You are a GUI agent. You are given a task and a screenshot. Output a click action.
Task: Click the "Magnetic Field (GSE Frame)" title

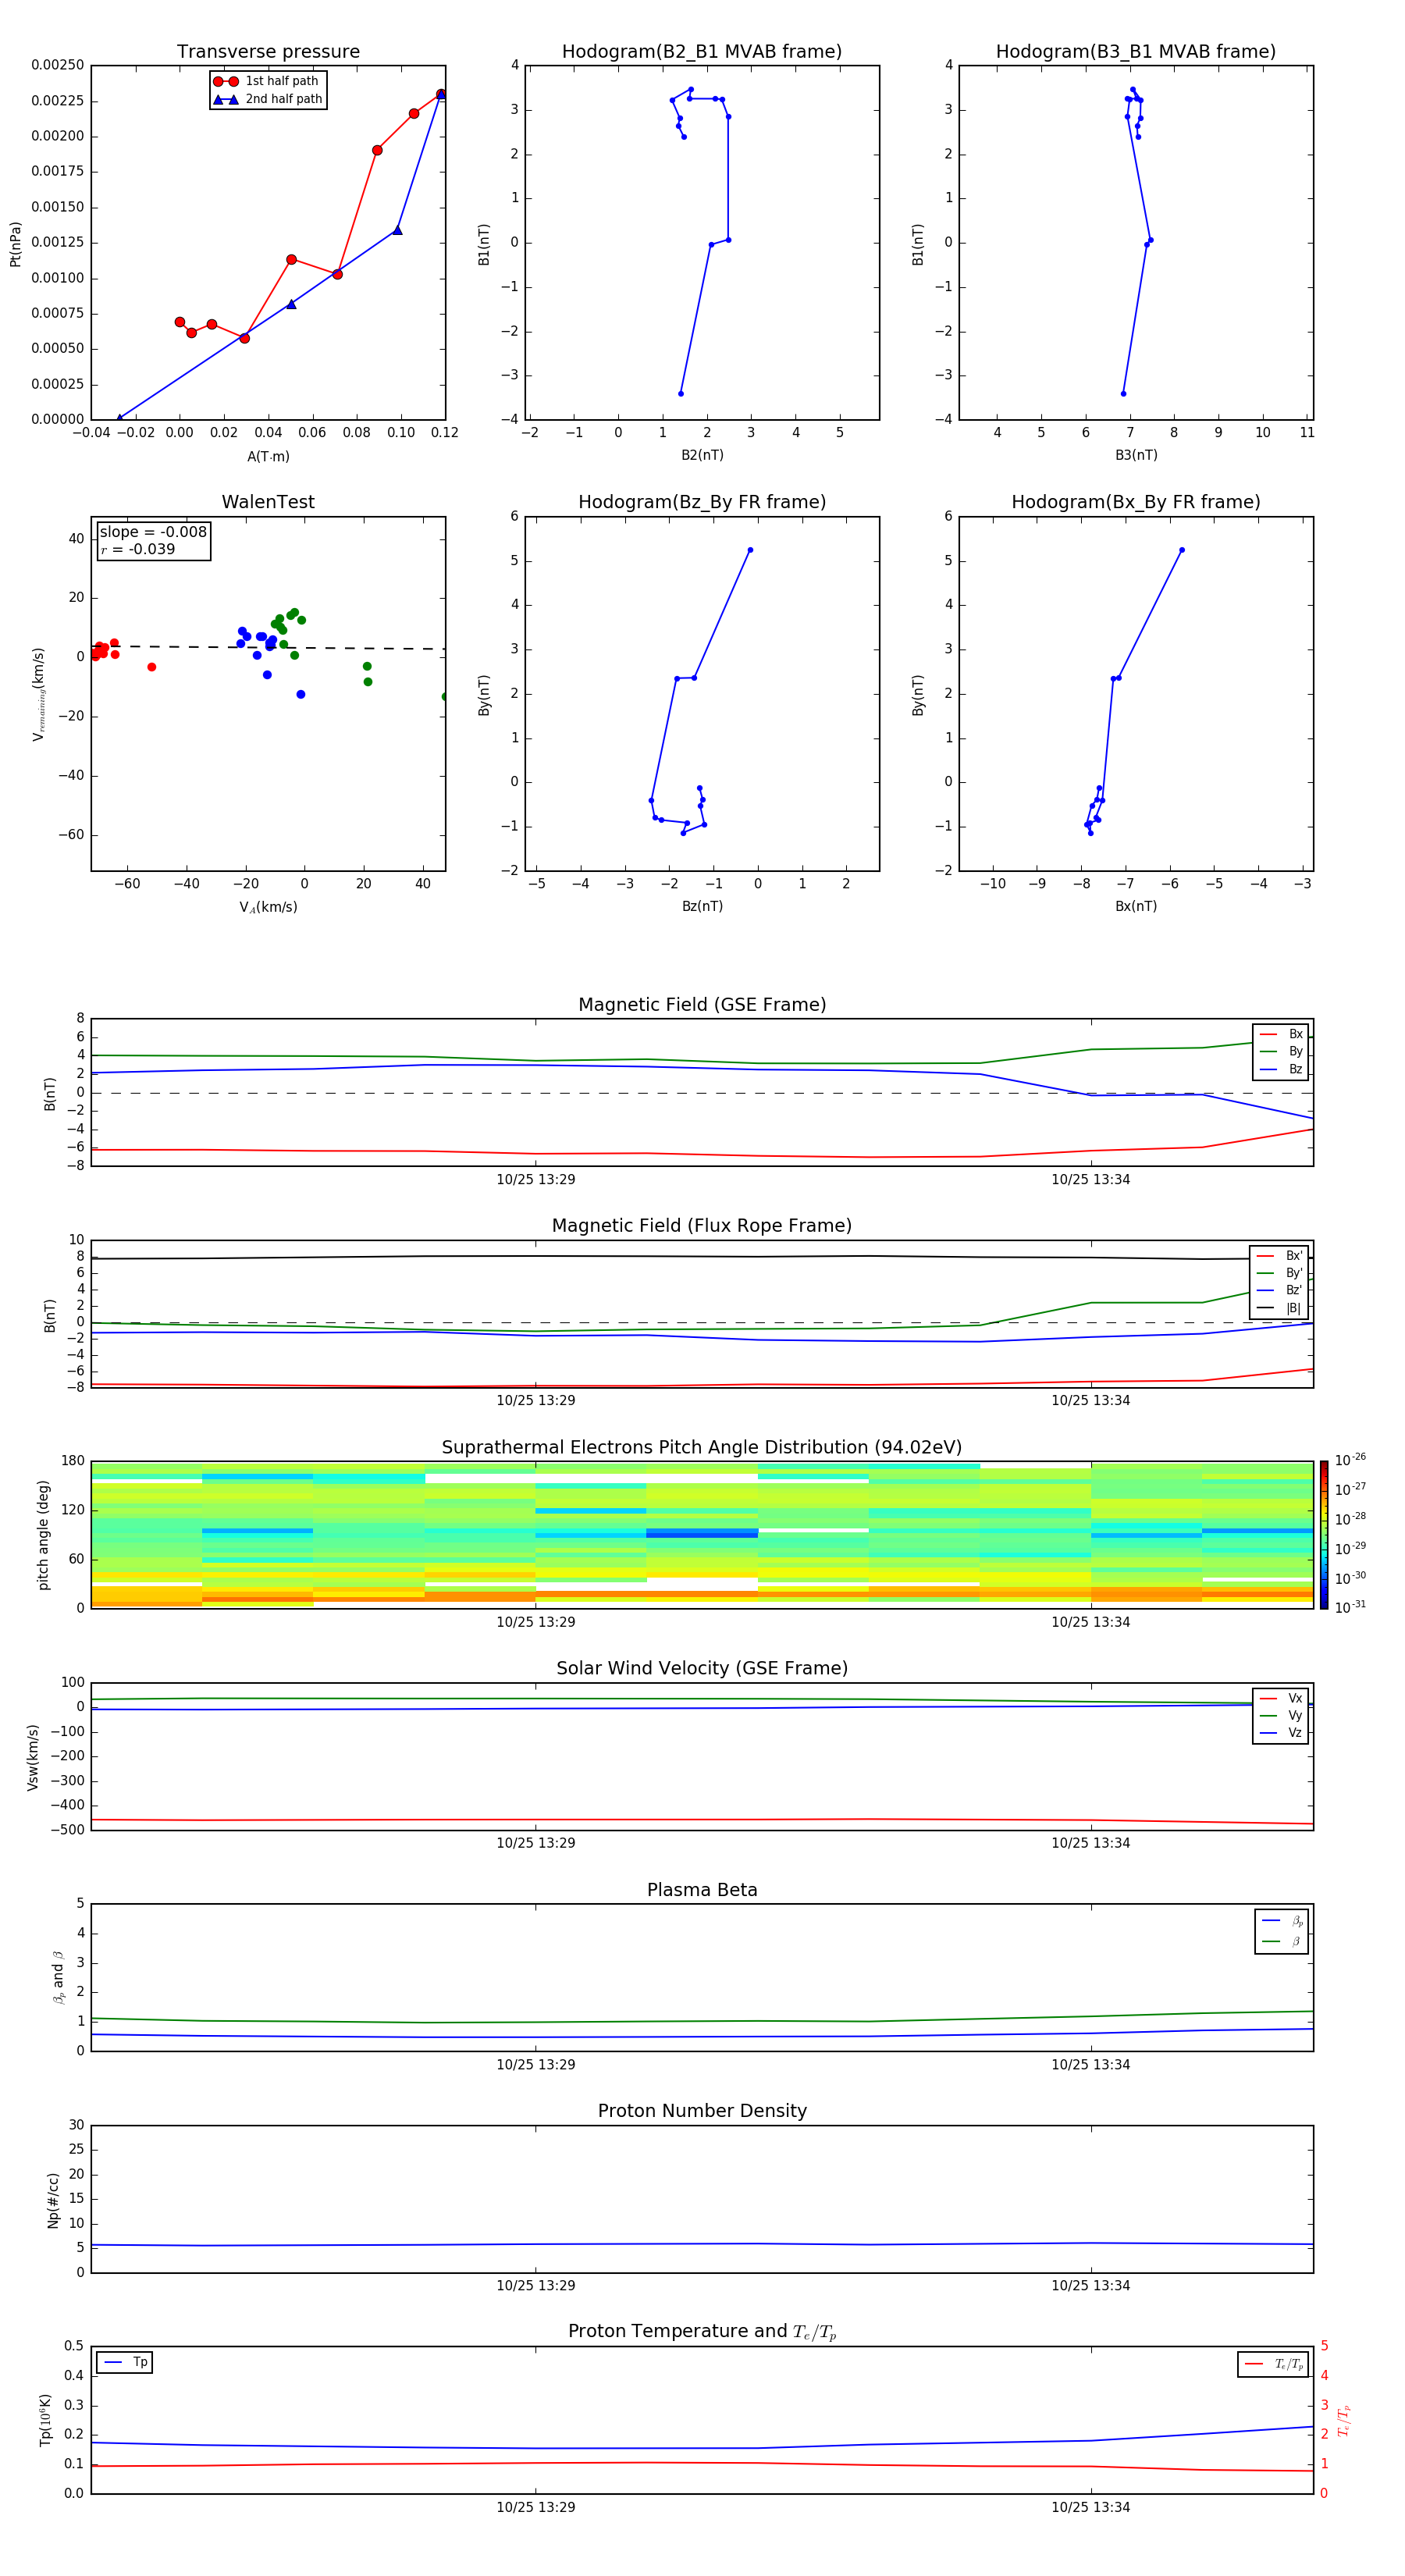(x=702, y=1005)
